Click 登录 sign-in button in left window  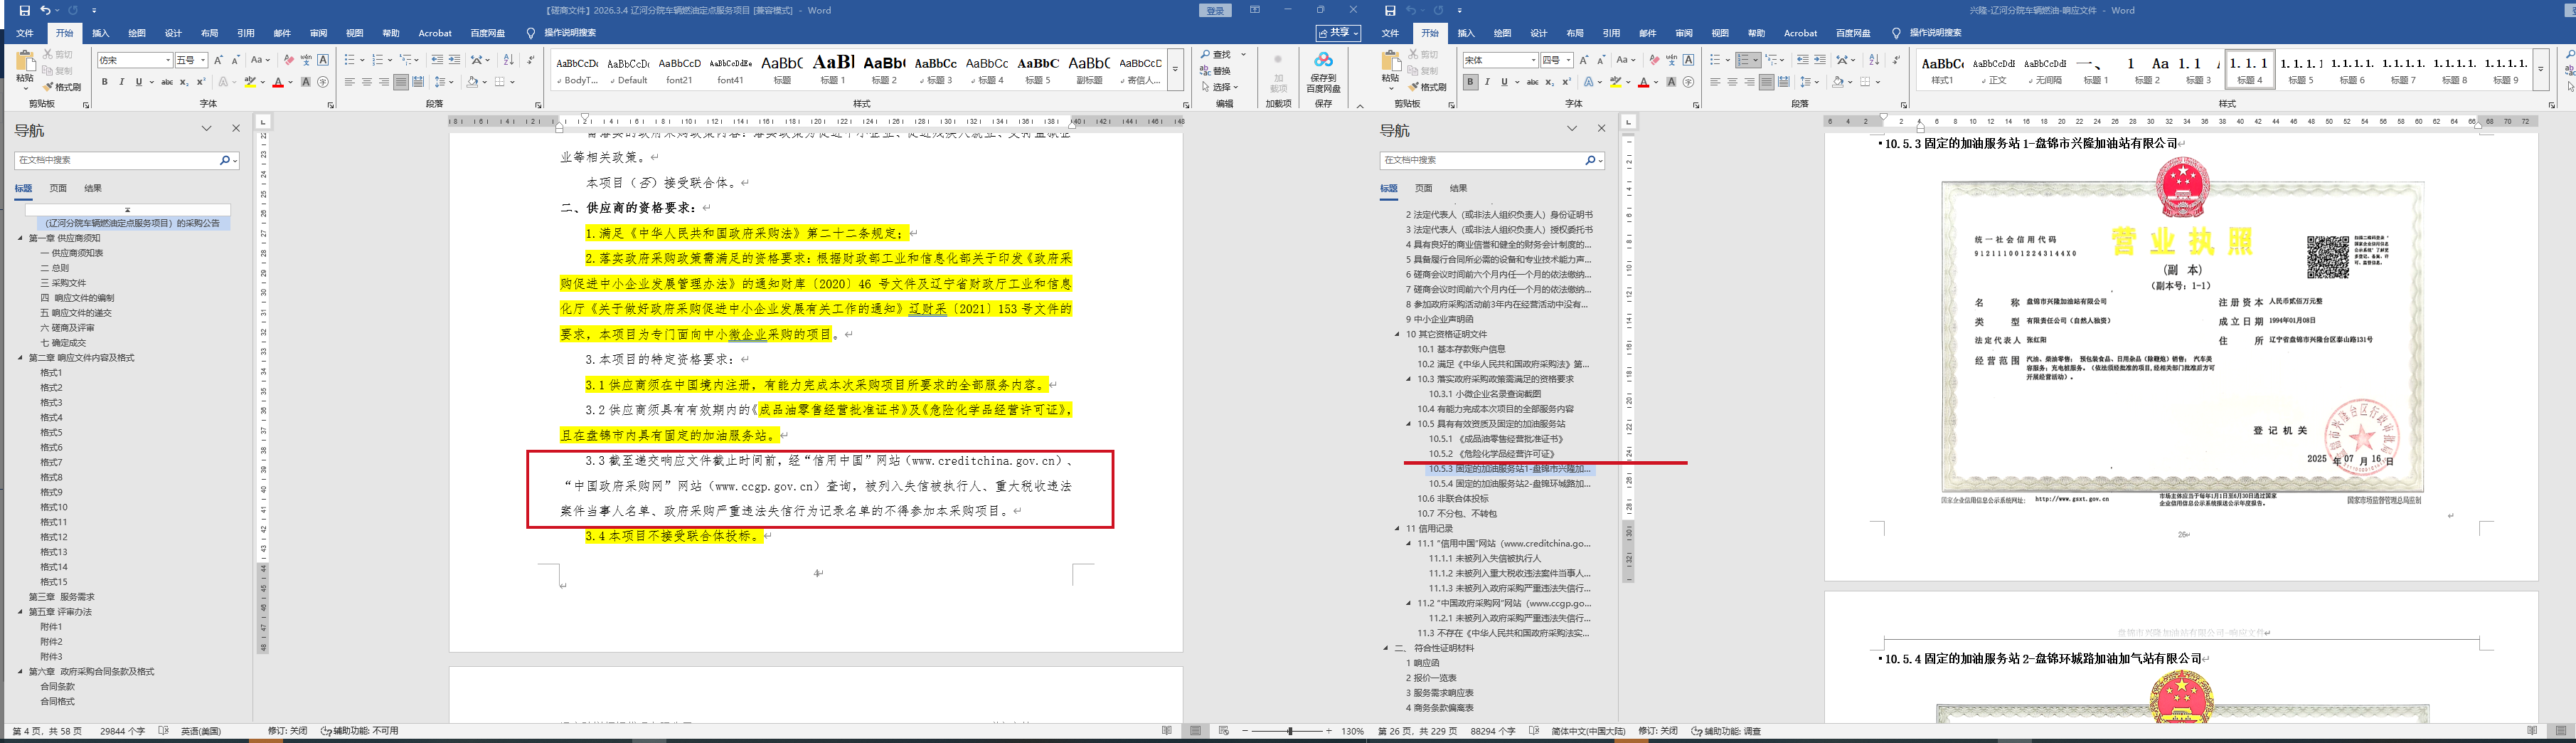[x=1215, y=10]
